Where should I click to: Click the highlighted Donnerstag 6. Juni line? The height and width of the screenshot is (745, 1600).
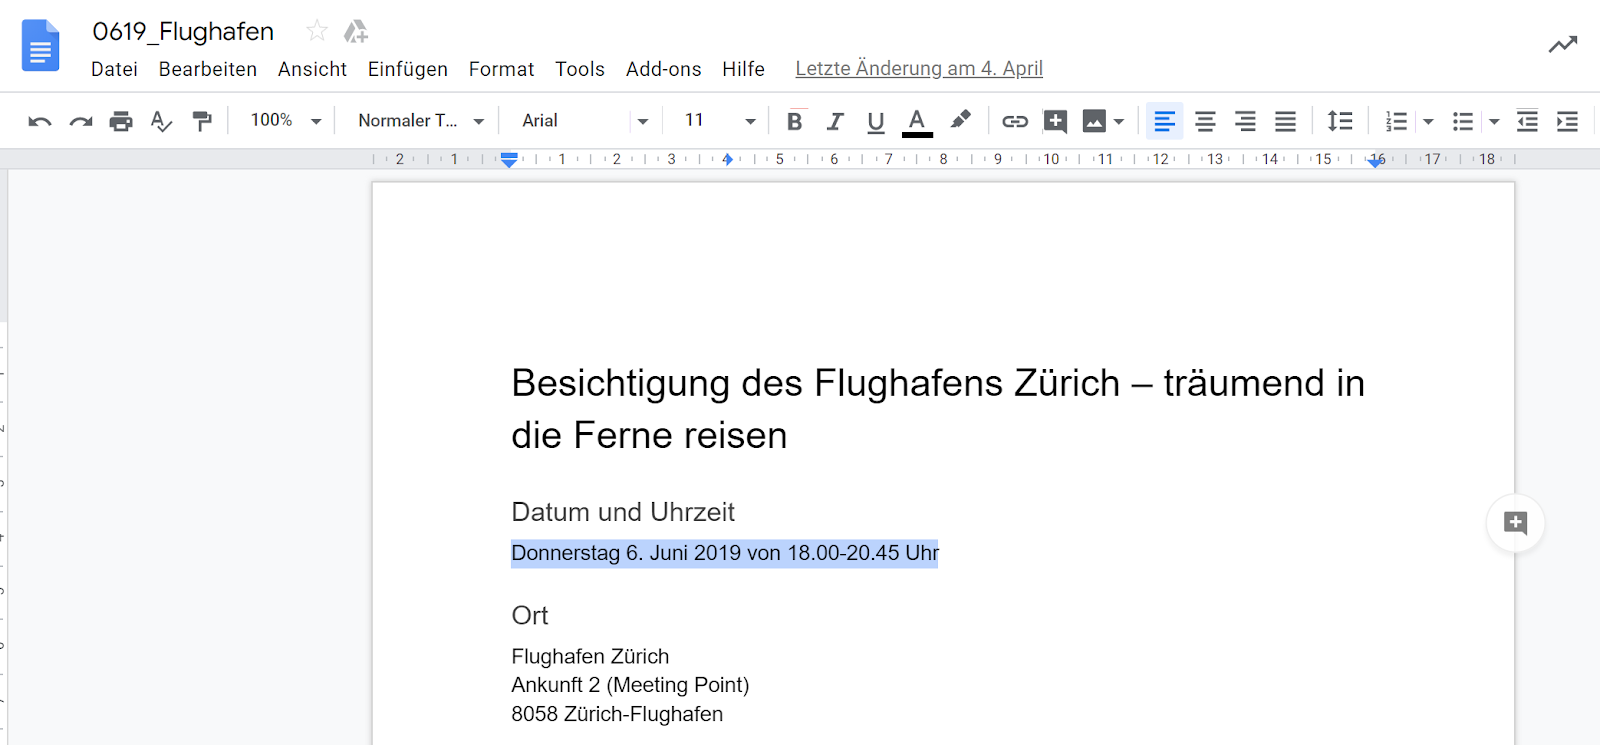pyautogui.click(x=725, y=553)
